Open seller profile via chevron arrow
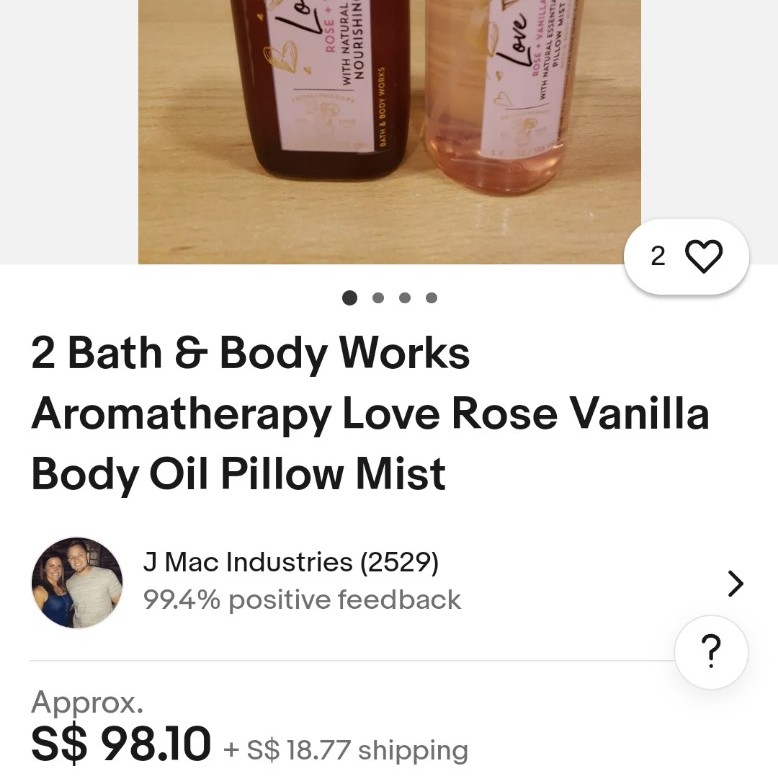This screenshot has width=778, height=778. (x=735, y=583)
